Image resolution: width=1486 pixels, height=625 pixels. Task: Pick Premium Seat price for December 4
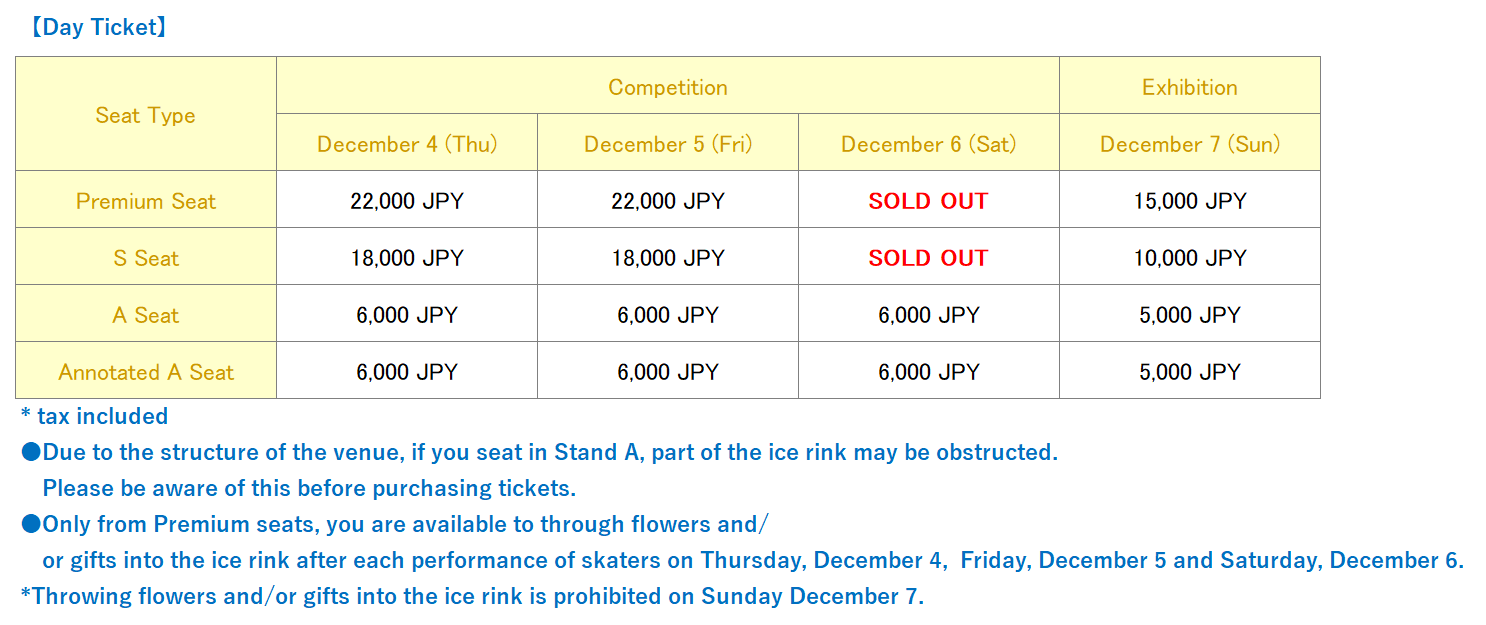tap(406, 201)
